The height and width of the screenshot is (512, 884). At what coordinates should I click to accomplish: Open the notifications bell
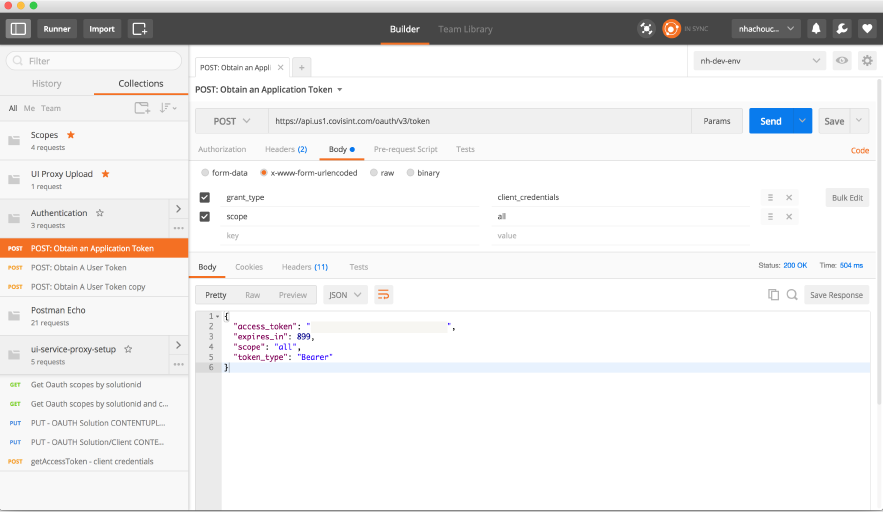tap(817, 29)
